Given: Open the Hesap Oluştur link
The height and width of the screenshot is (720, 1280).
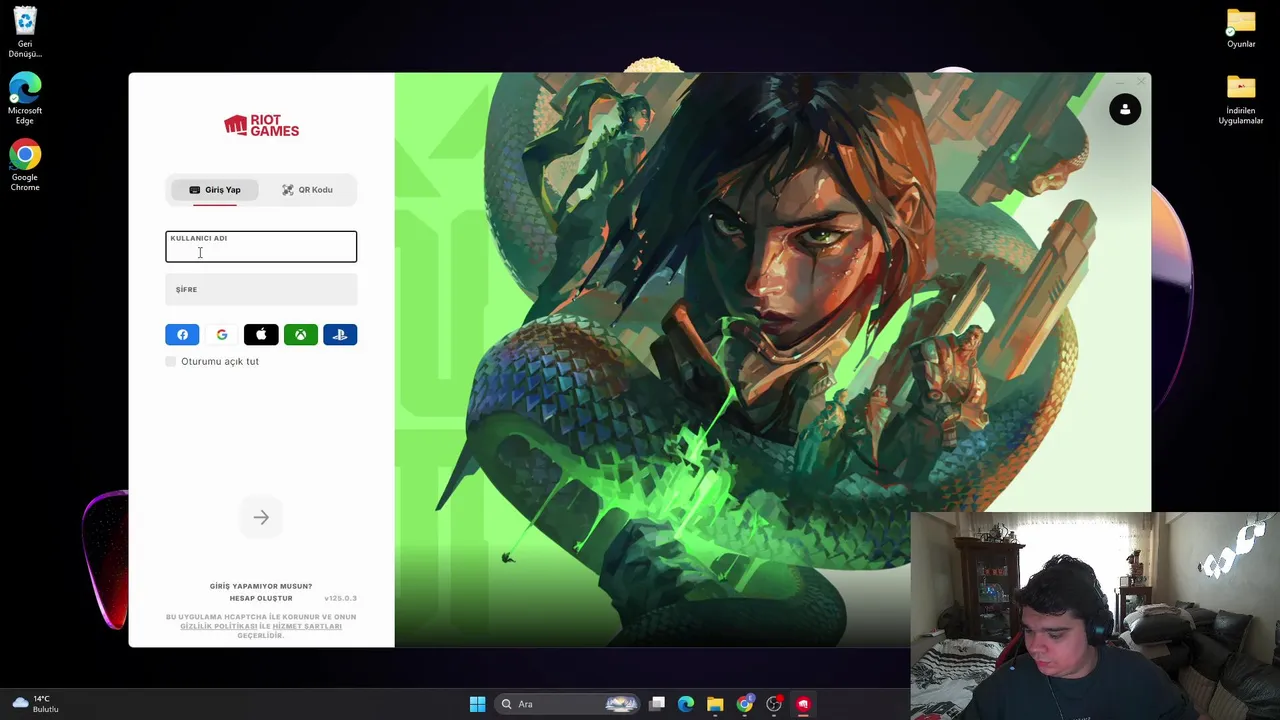Looking at the screenshot, I should pyautogui.click(x=261, y=598).
